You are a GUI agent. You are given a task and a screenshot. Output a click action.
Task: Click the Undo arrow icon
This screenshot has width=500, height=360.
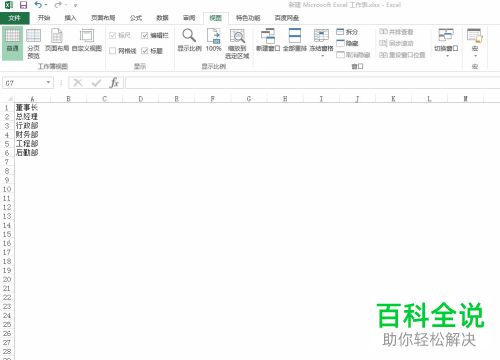click(38, 5)
